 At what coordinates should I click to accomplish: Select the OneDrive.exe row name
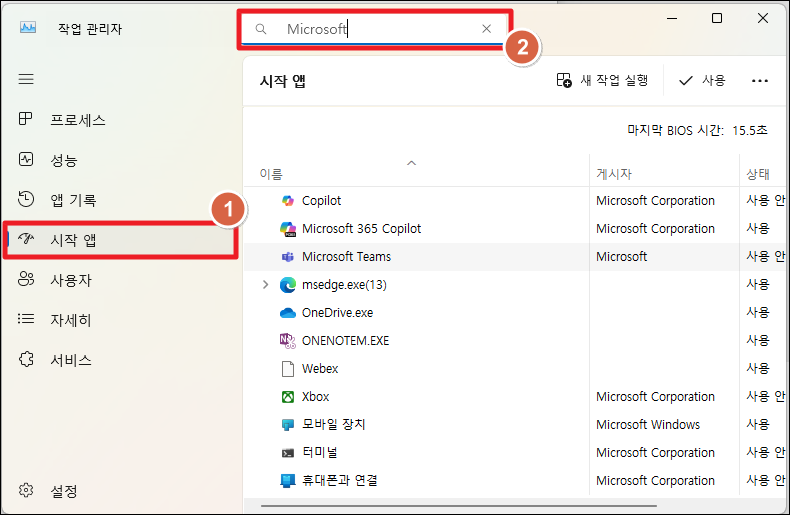pos(338,312)
